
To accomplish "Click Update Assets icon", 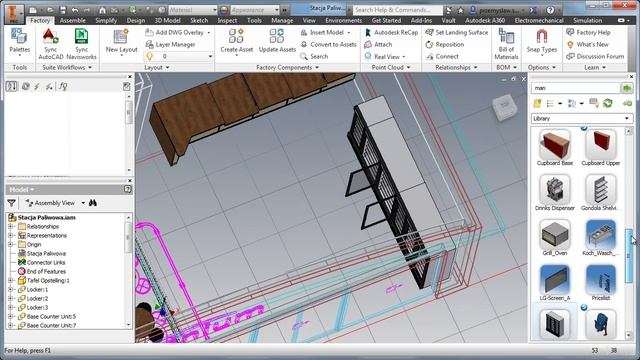I will [277, 36].
